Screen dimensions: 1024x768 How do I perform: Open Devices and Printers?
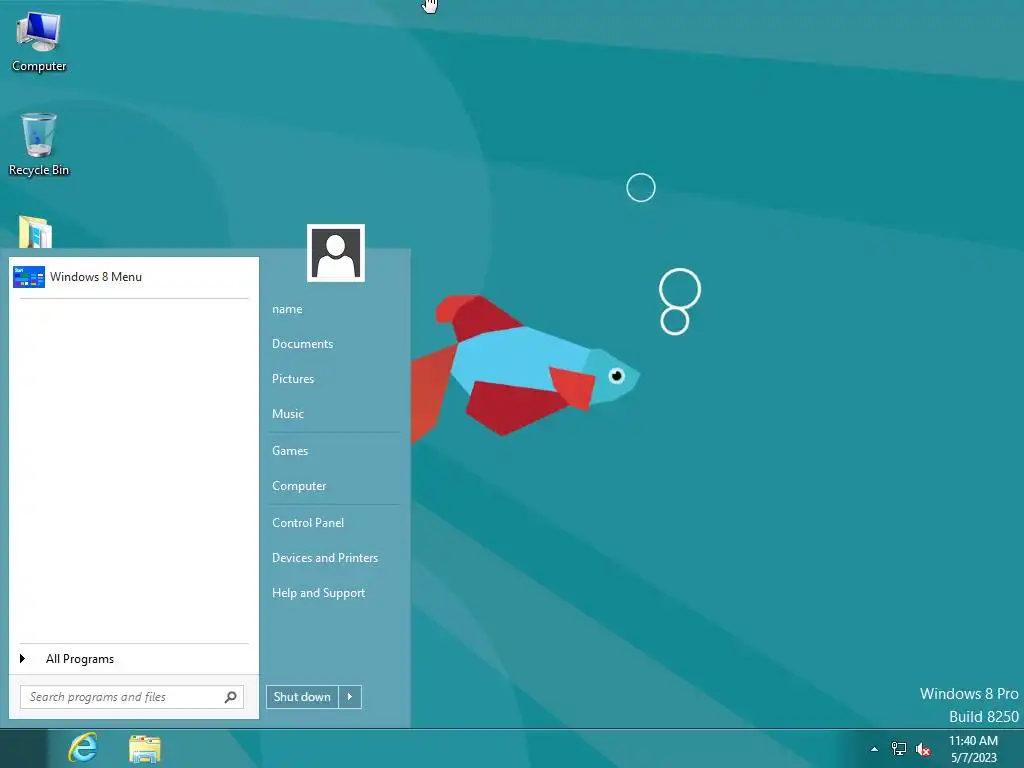coord(325,558)
